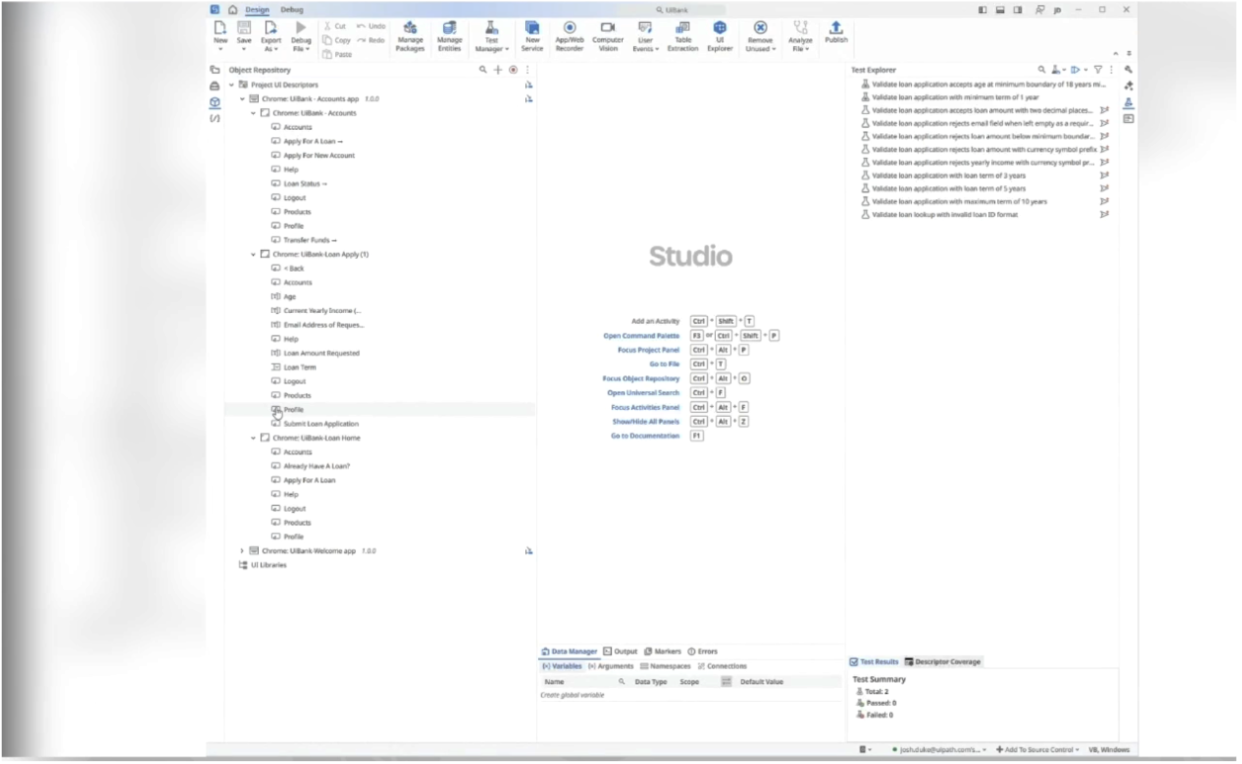Collapse the Chrome: UiBank-Loan Apply screen node
Viewport: 1242px width, 764px height.
pos(254,254)
